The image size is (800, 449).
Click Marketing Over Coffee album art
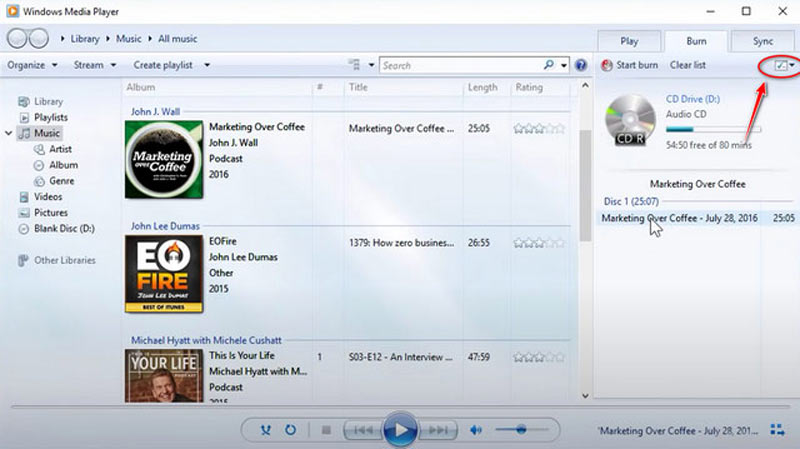164,159
